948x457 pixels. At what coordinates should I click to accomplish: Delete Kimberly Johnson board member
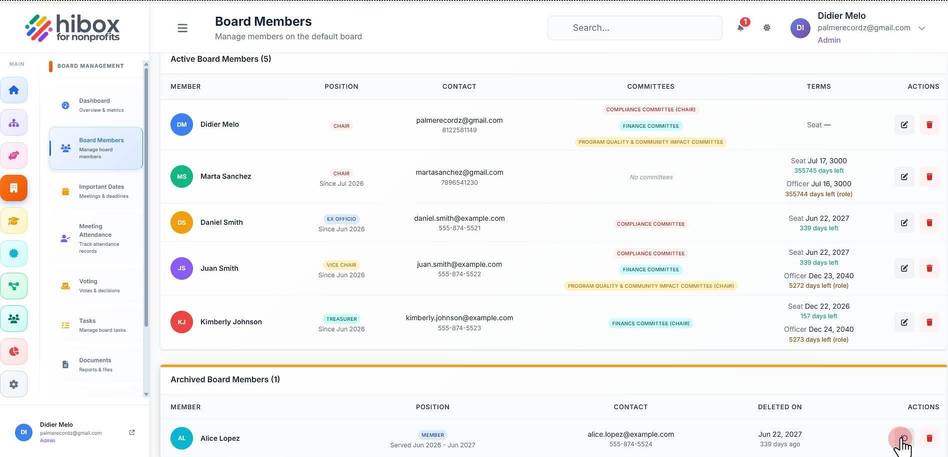coord(929,322)
